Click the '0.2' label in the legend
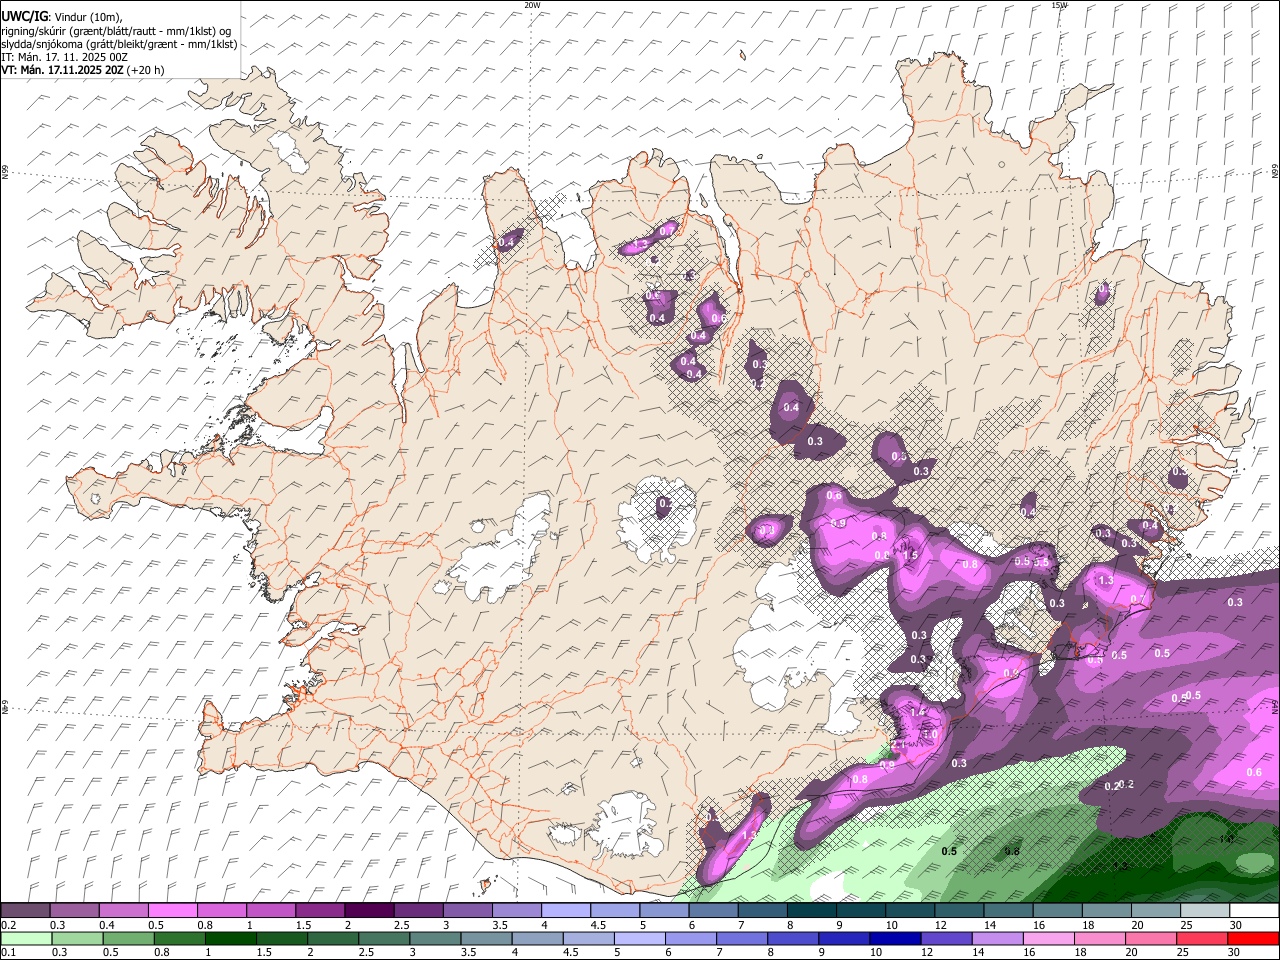The image size is (1280, 960). [8, 925]
